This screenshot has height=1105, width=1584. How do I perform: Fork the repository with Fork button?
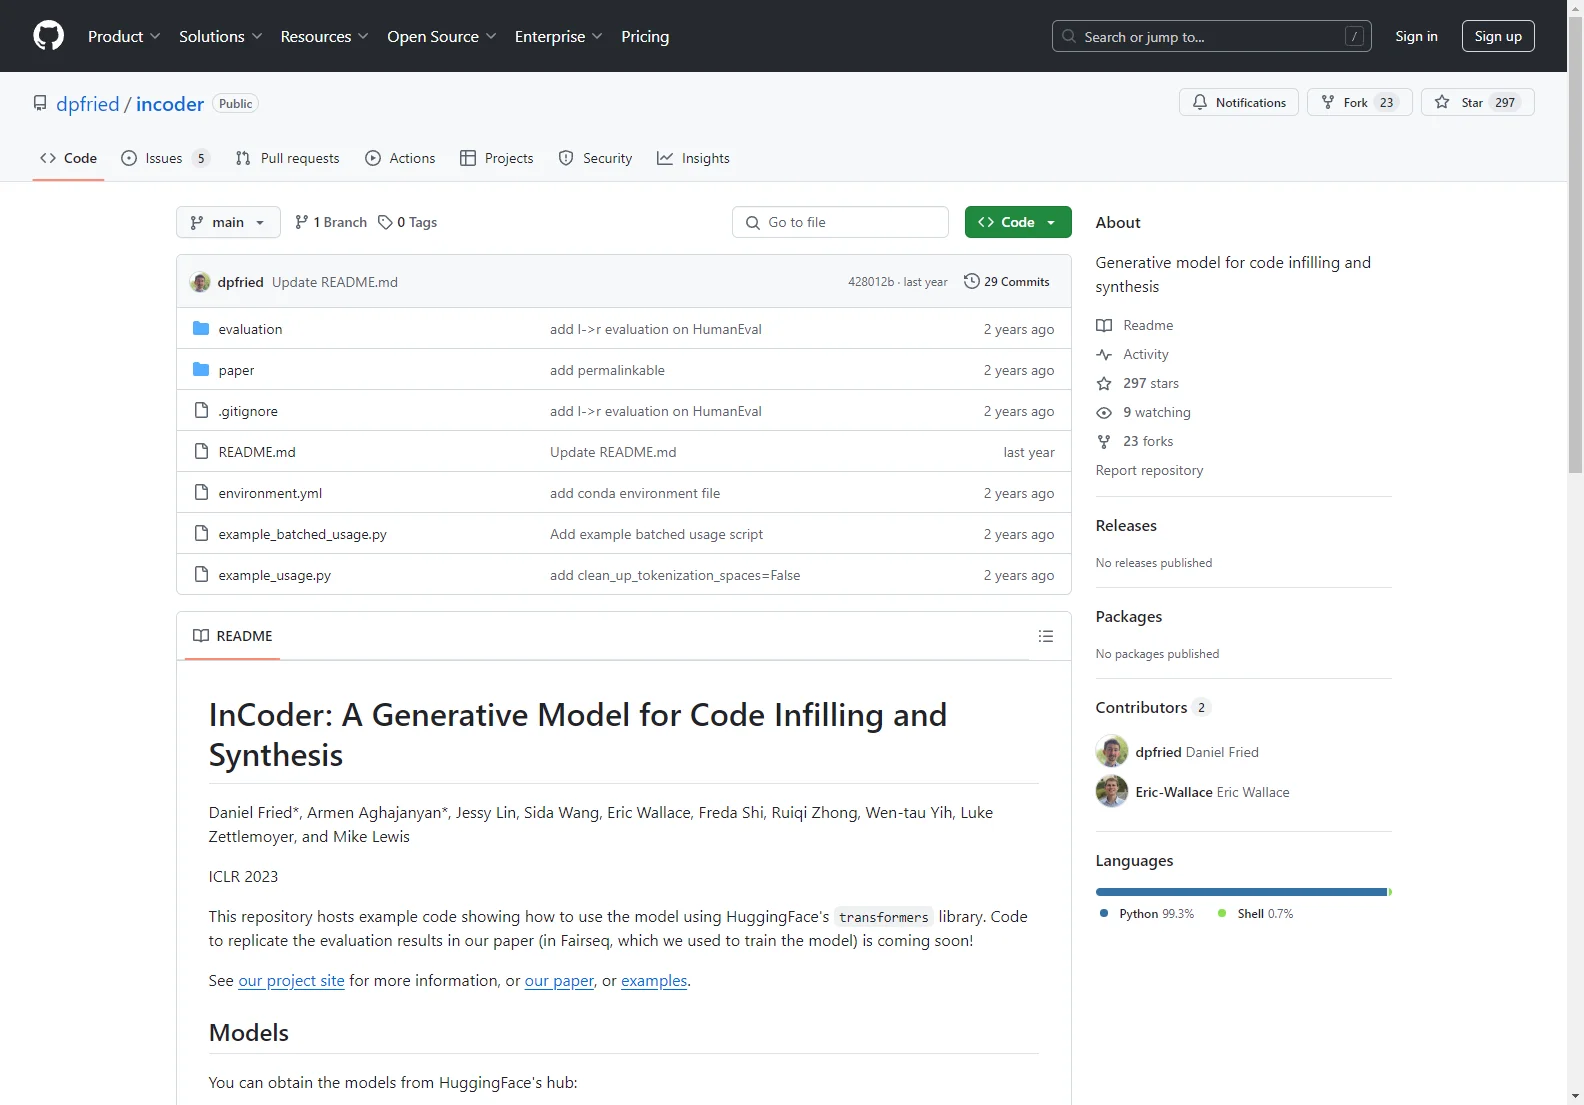(1359, 102)
